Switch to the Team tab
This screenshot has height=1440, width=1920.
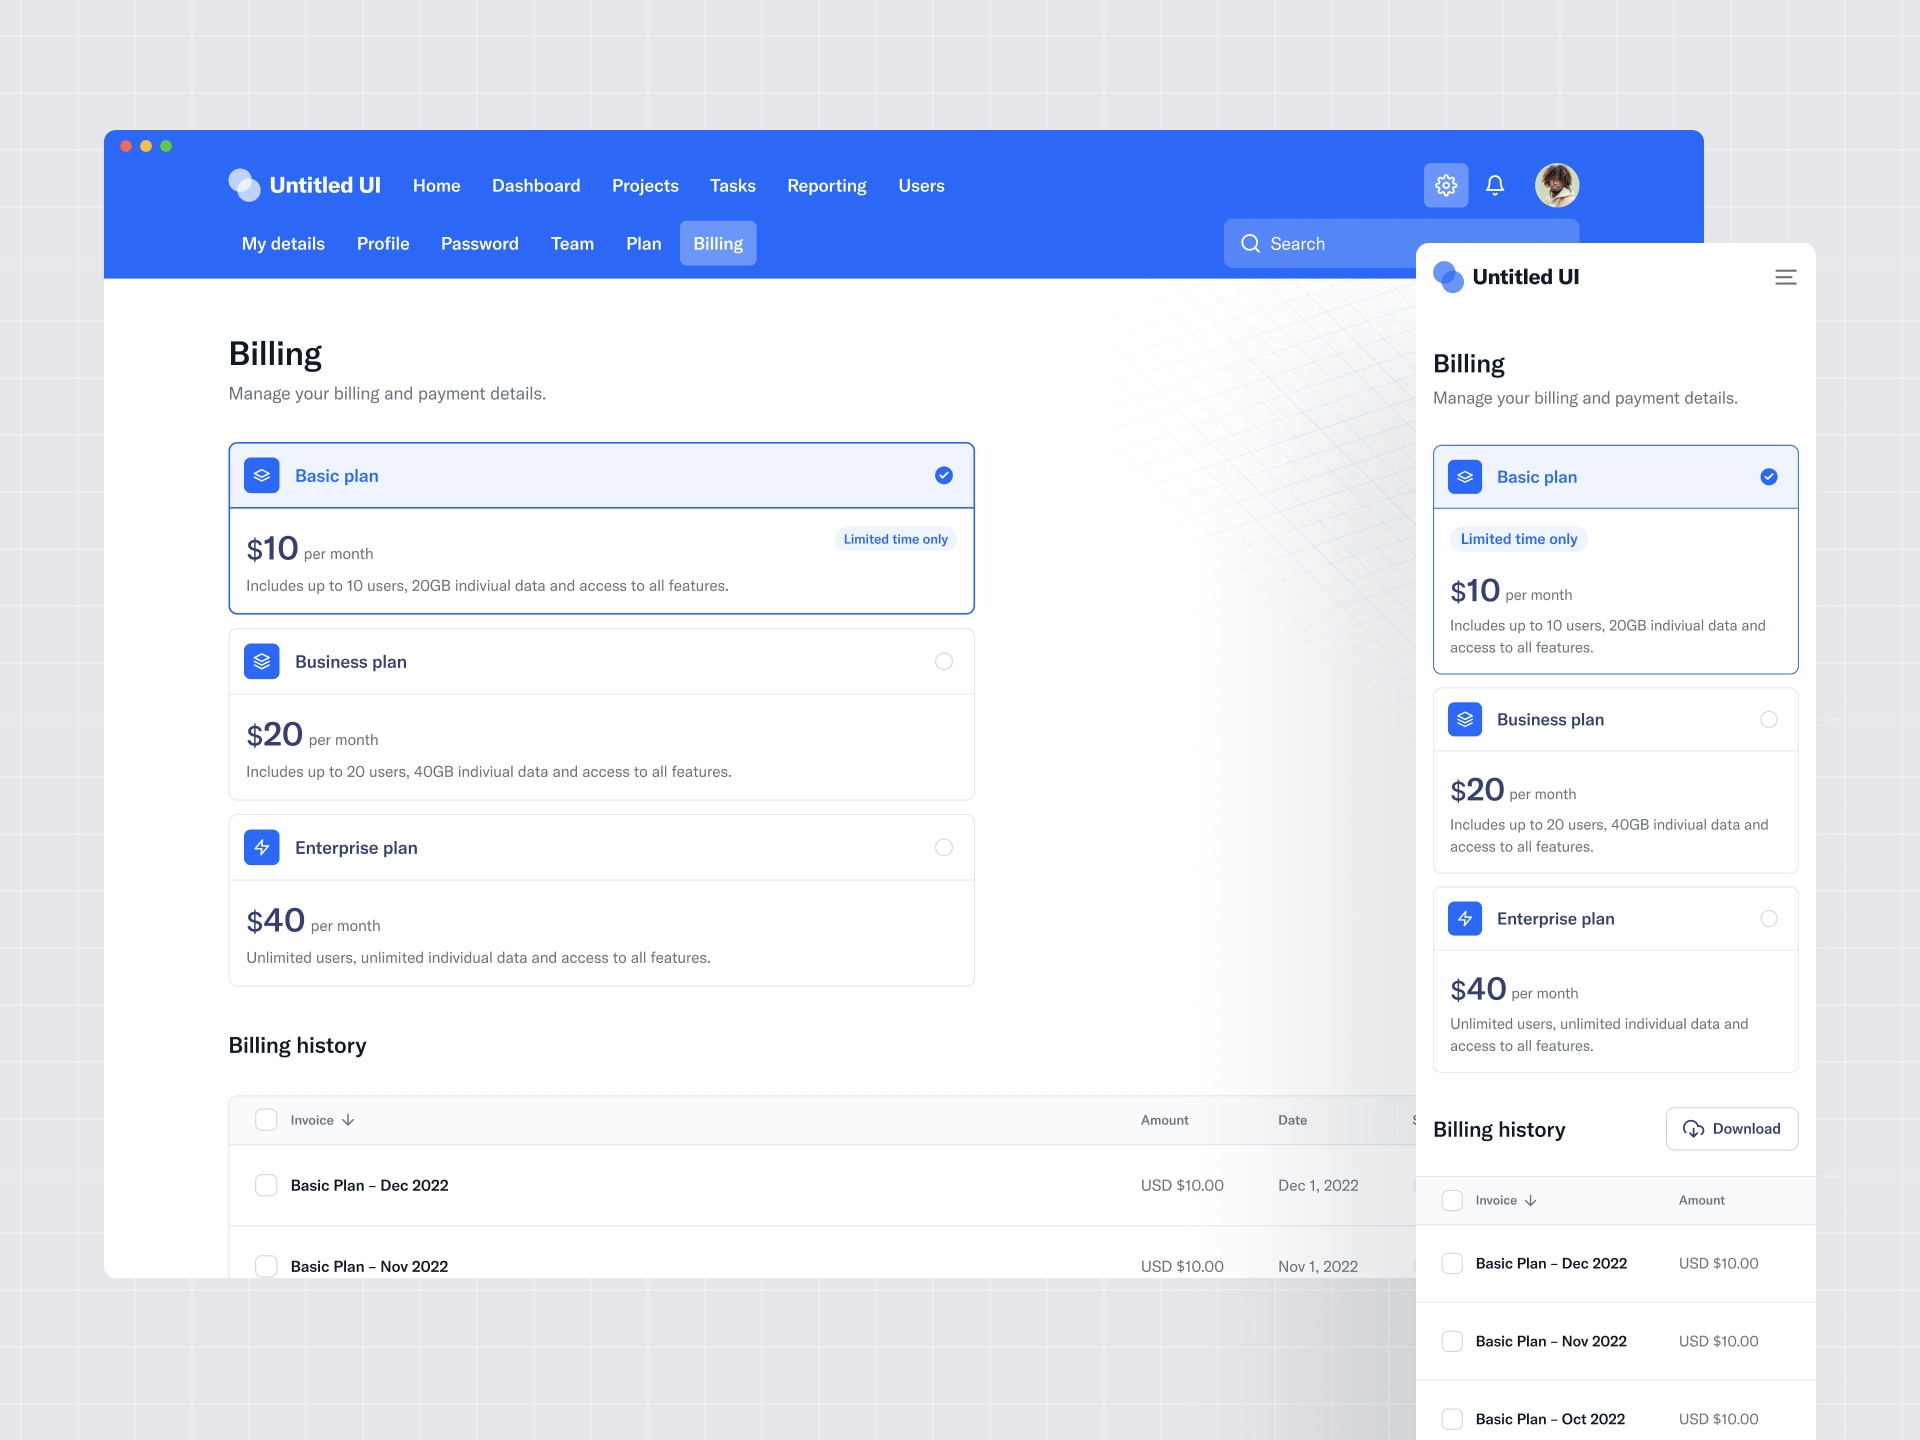[x=572, y=243]
